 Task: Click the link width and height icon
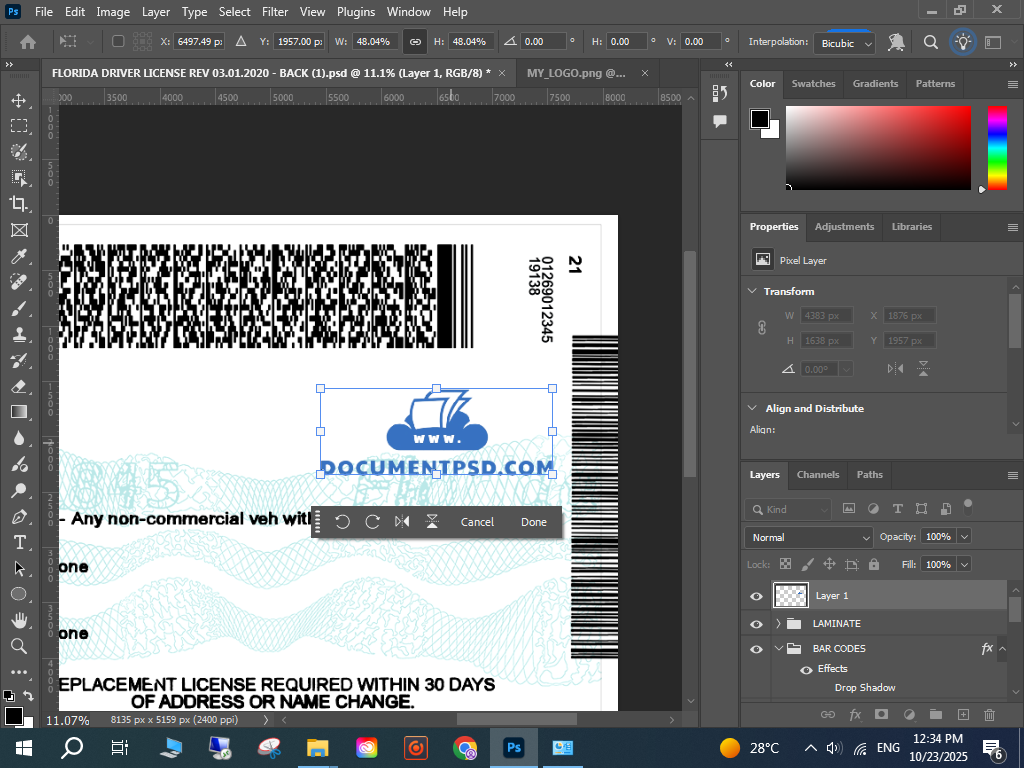[x=414, y=42]
